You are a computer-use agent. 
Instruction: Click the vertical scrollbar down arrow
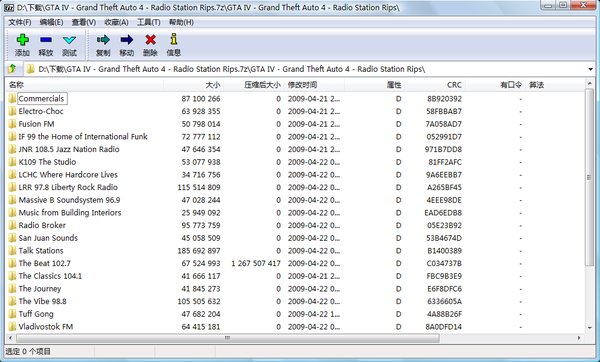tap(589, 328)
